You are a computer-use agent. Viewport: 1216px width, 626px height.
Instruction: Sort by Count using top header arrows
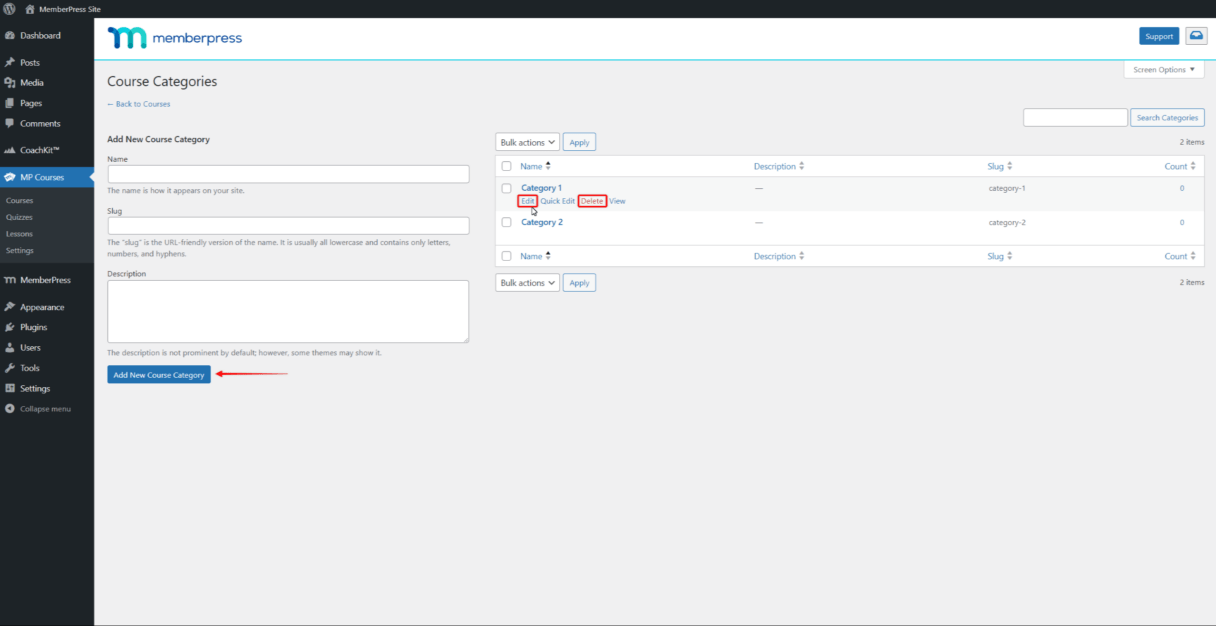[x=1194, y=166]
